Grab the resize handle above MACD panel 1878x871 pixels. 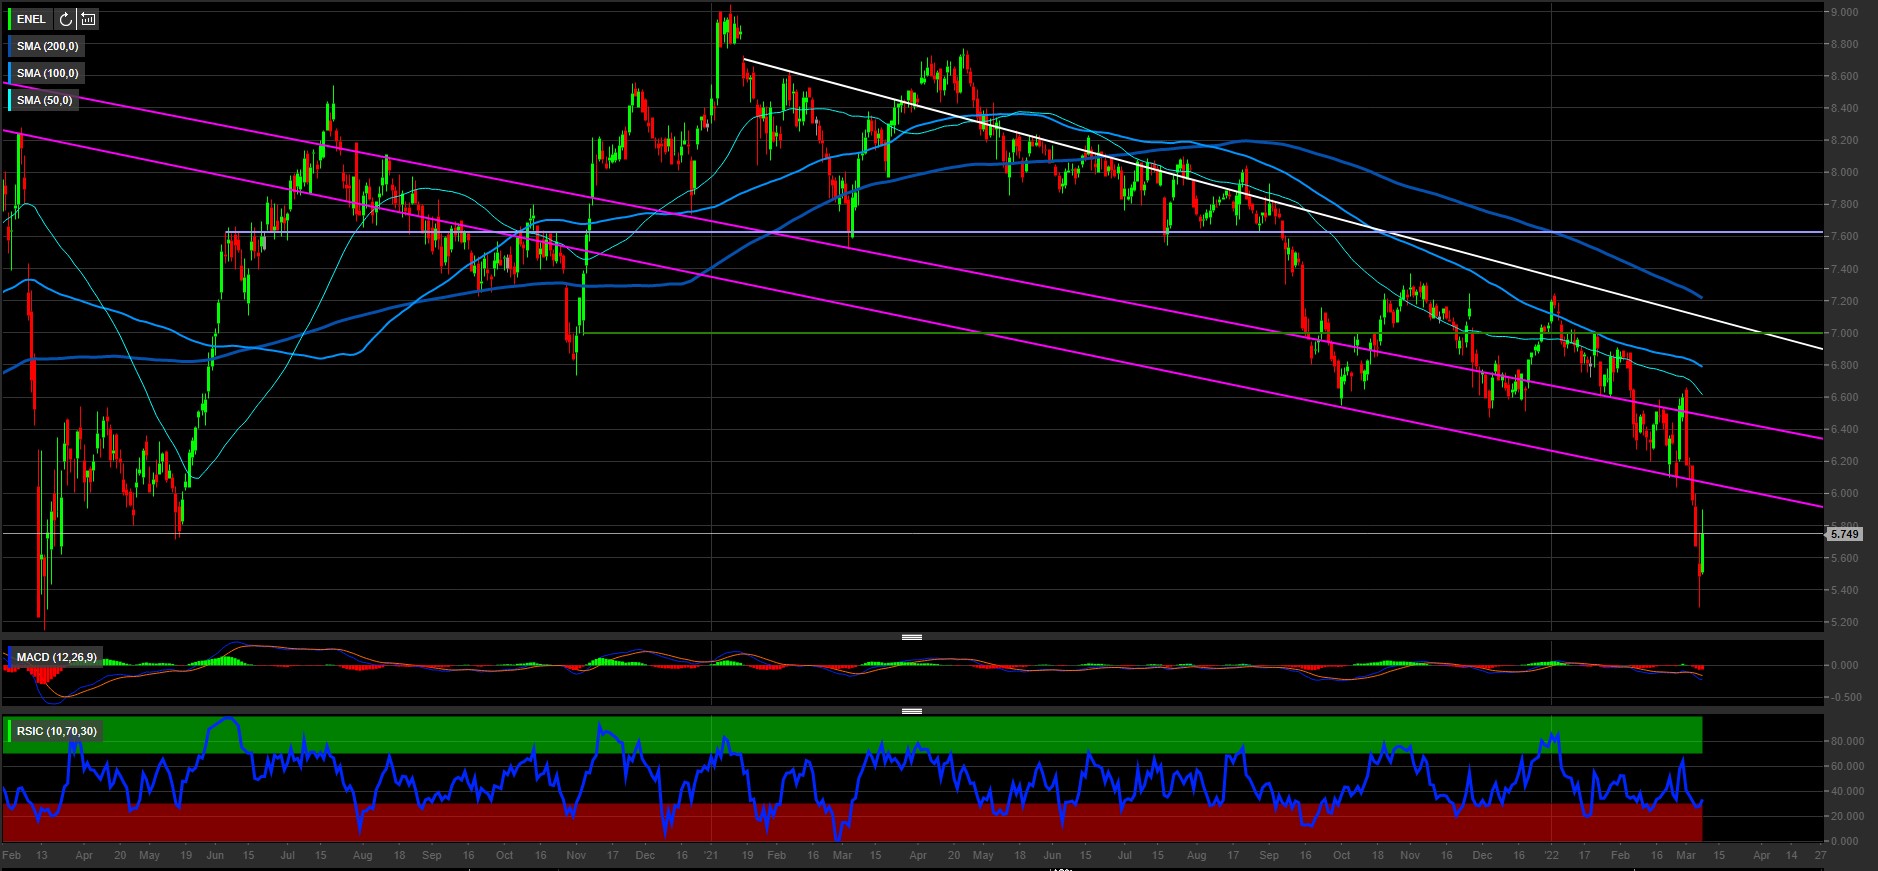pyautogui.click(x=911, y=637)
